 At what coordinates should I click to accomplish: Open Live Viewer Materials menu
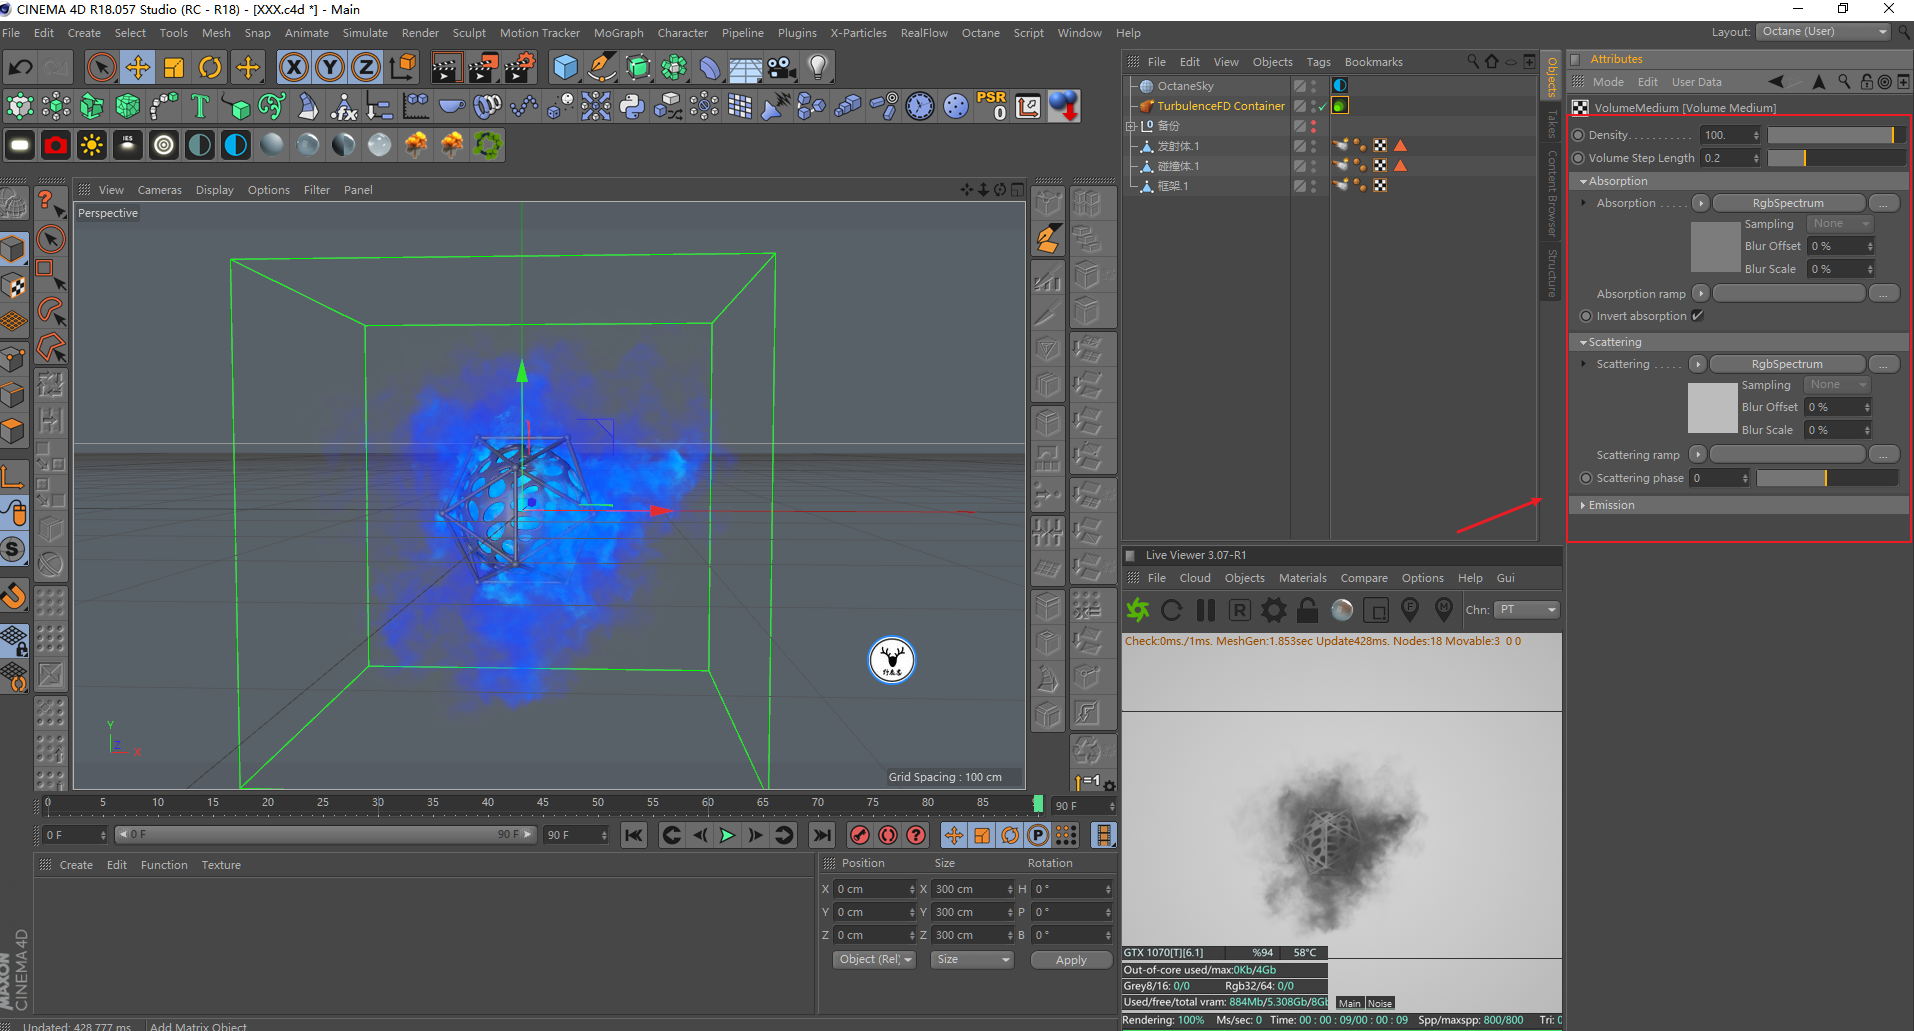[1303, 578]
